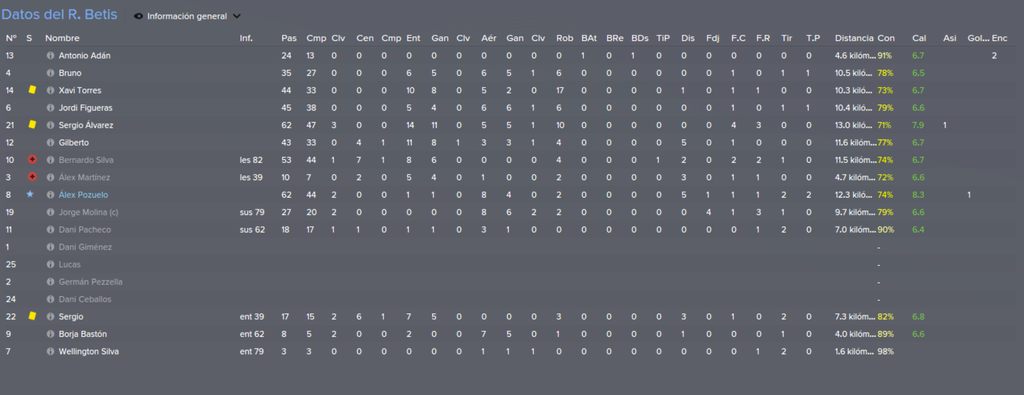
Task: Click the info icon beside Gilberto
Action: pyautogui.click(x=50, y=142)
